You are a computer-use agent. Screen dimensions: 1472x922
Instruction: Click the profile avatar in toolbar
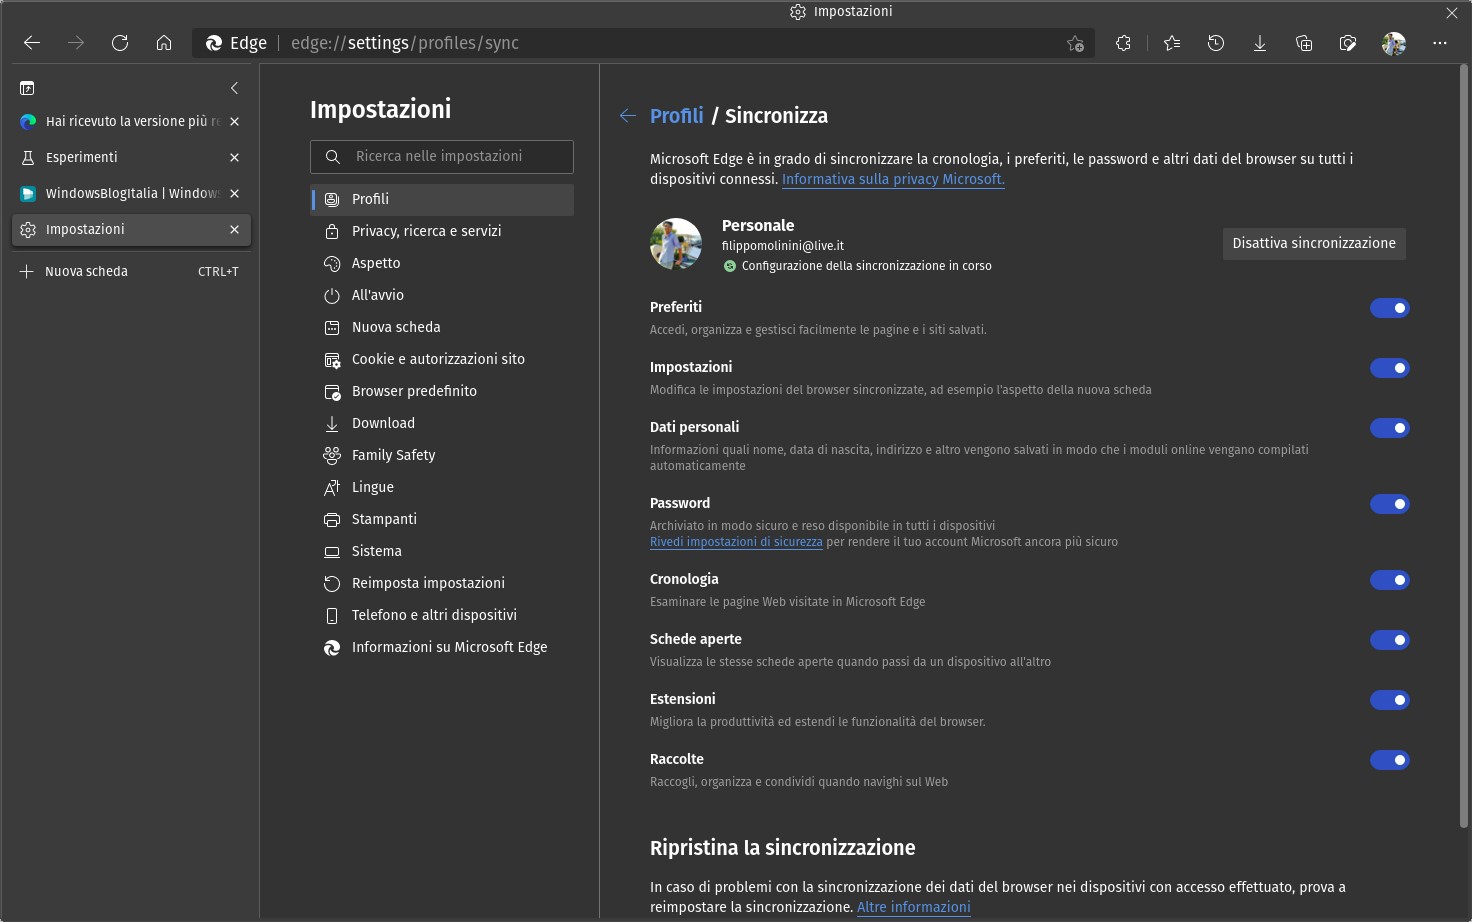[1394, 43]
